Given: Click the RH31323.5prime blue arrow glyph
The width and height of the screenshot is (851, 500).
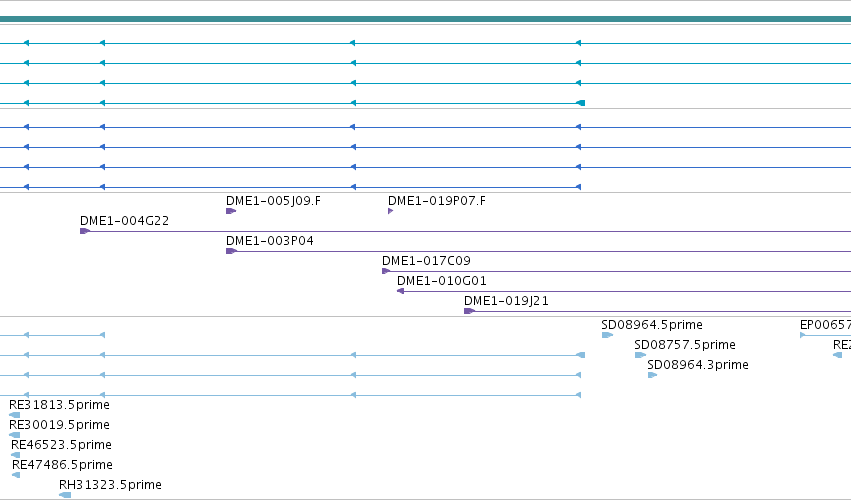Looking at the screenshot, I should click(x=65, y=495).
